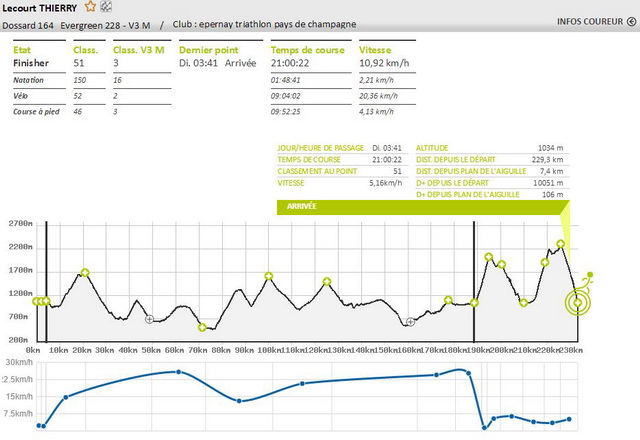Click the ALTITUDE 1034 m value
Viewport: 640px width, 440px height.
click(550, 148)
